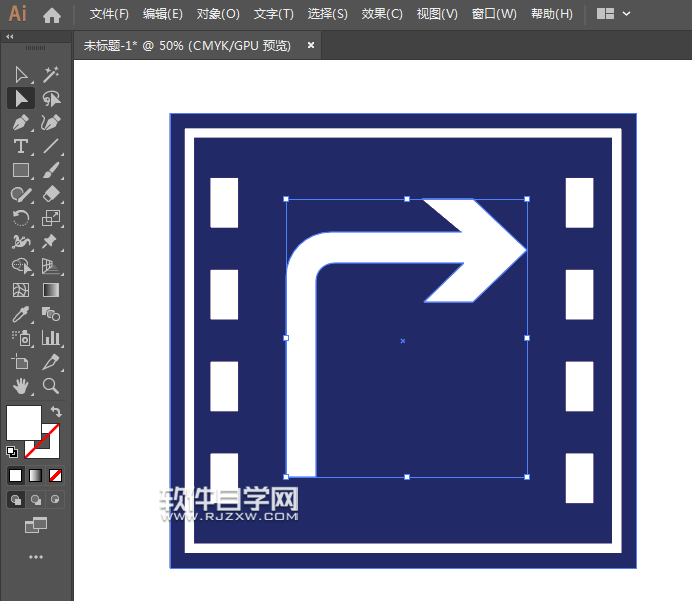The width and height of the screenshot is (692, 601).
Task: Select the Hand tool
Action: tap(21, 386)
